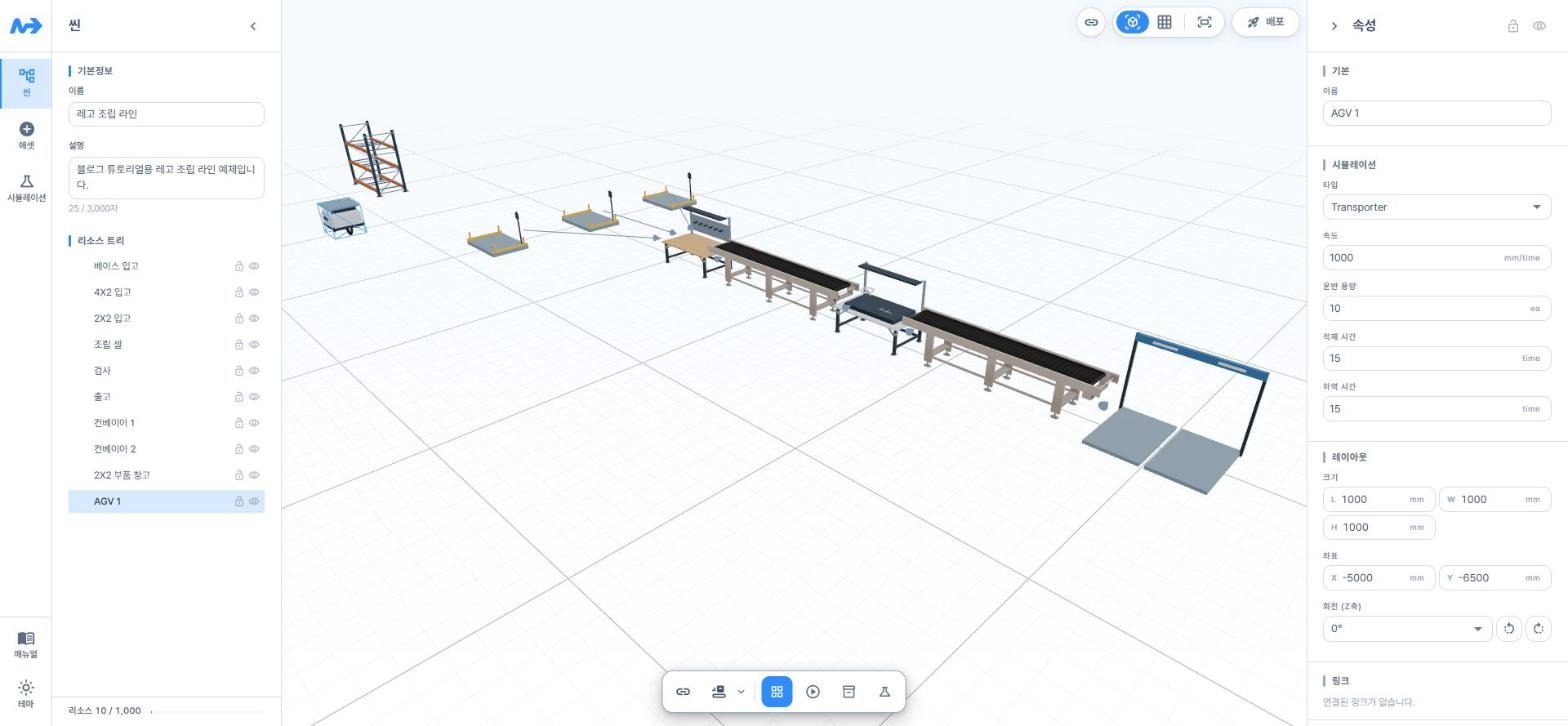Click the 배포 (deploy) button
The image size is (1568, 726).
[1266, 22]
